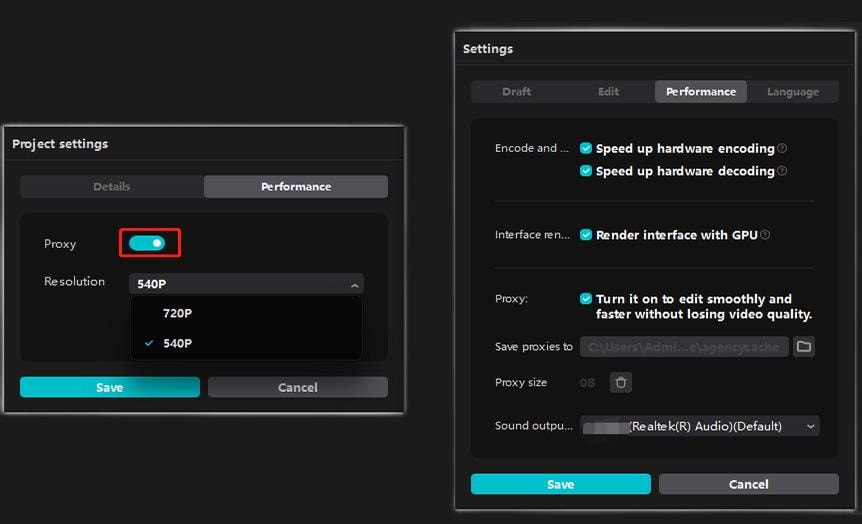The height and width of the screenshot is (524, 862).
Task: Turn off the Proxy toggle in Project settings
Action: click(x=147, y=243)
